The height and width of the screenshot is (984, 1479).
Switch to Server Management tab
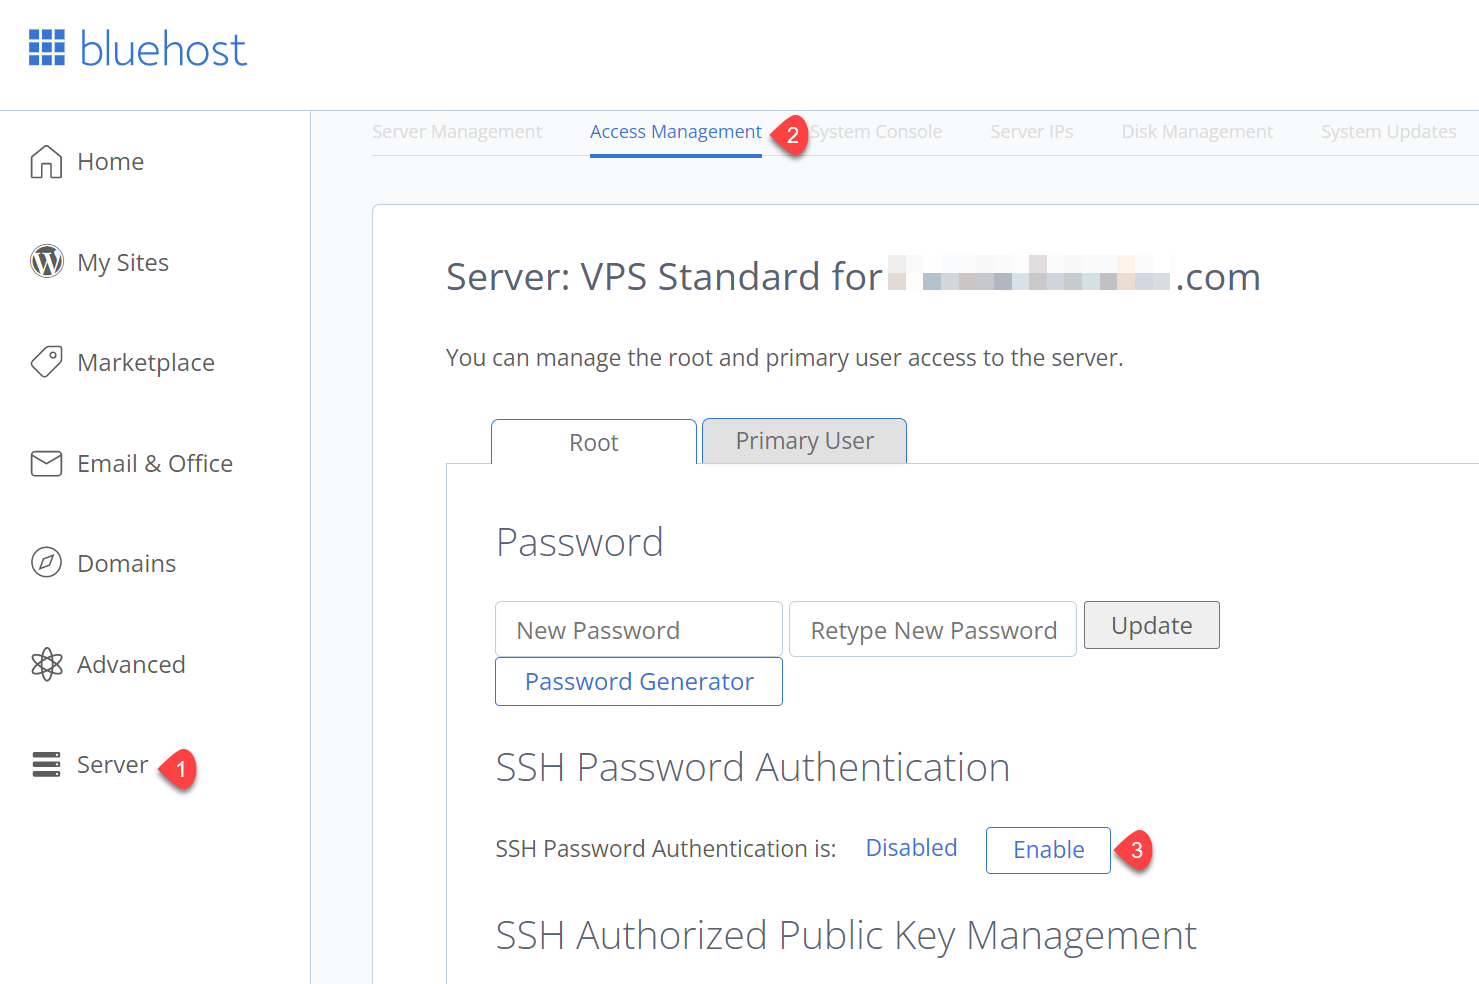457,132
